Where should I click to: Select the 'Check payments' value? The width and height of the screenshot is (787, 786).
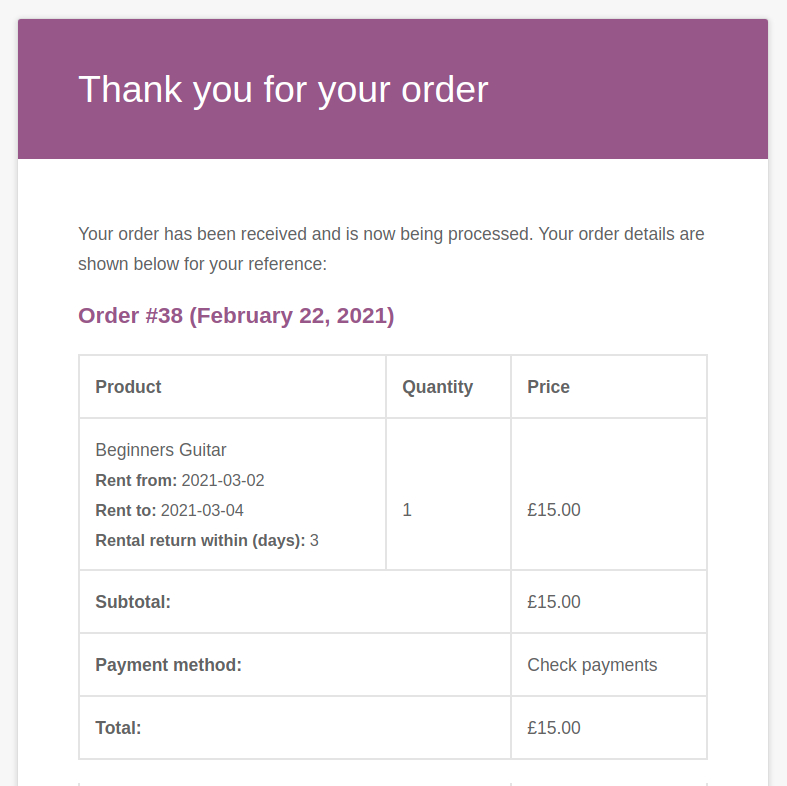592,665
